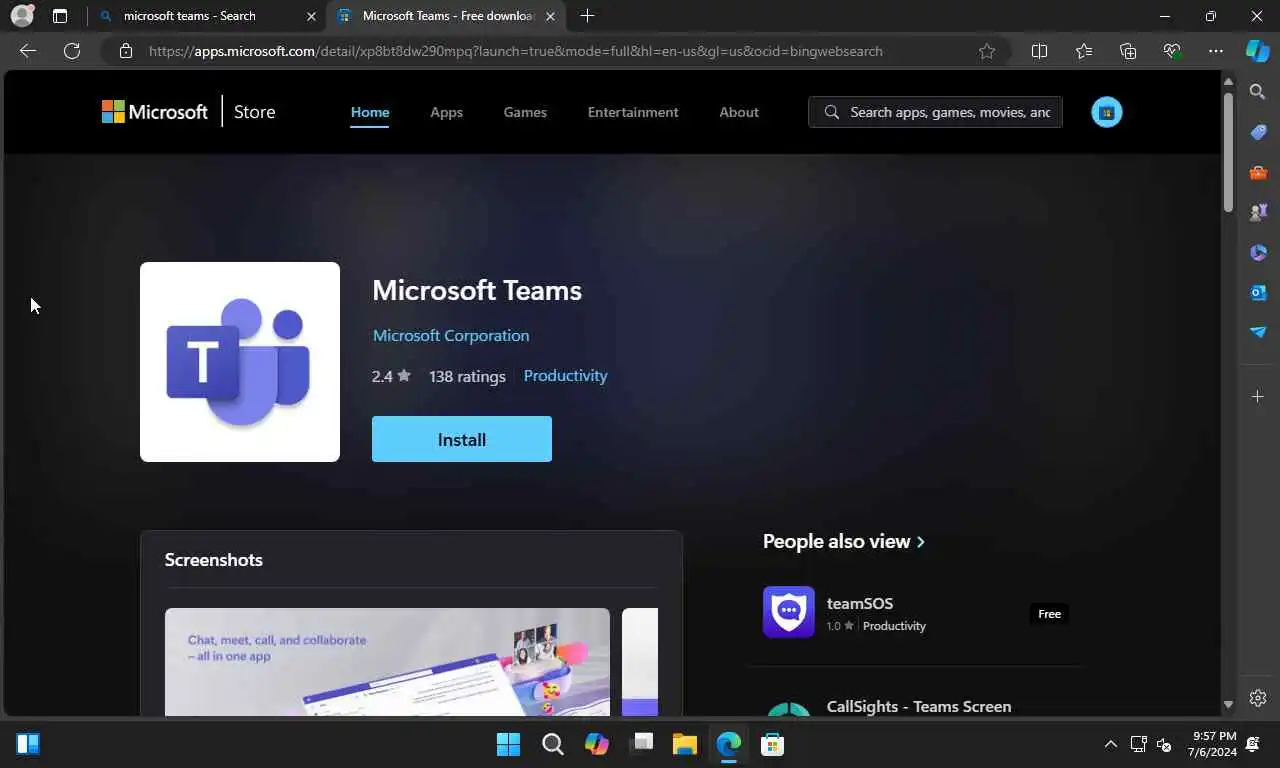The image size is (1280, 768).
Task: Select the About tab in Store navigation
Action: click(x=739, y=112)
